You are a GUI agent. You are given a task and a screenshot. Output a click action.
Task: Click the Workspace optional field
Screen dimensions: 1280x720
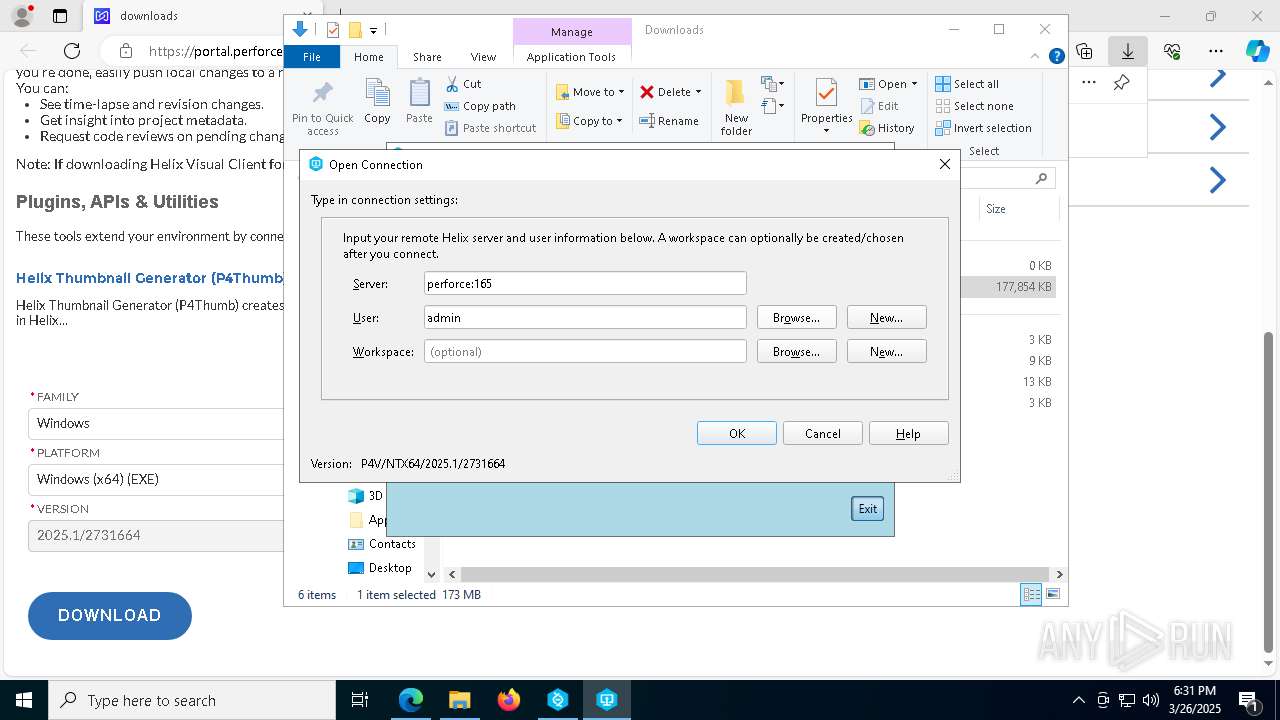[x=585, y=351]
